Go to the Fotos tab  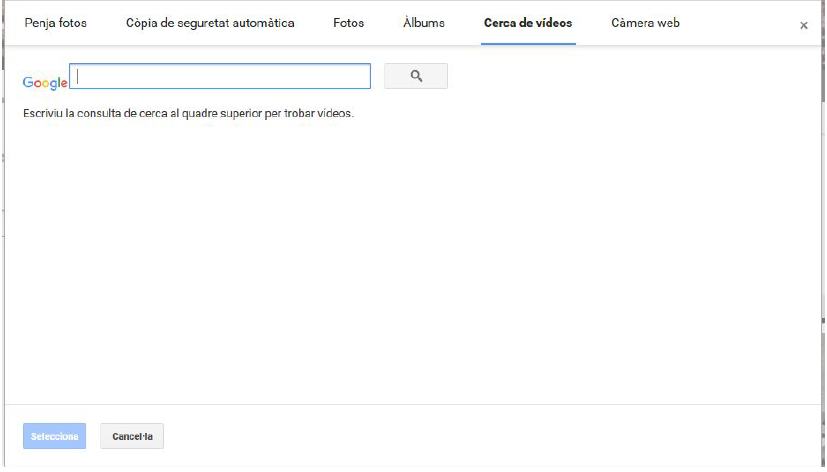coord(349,23)
